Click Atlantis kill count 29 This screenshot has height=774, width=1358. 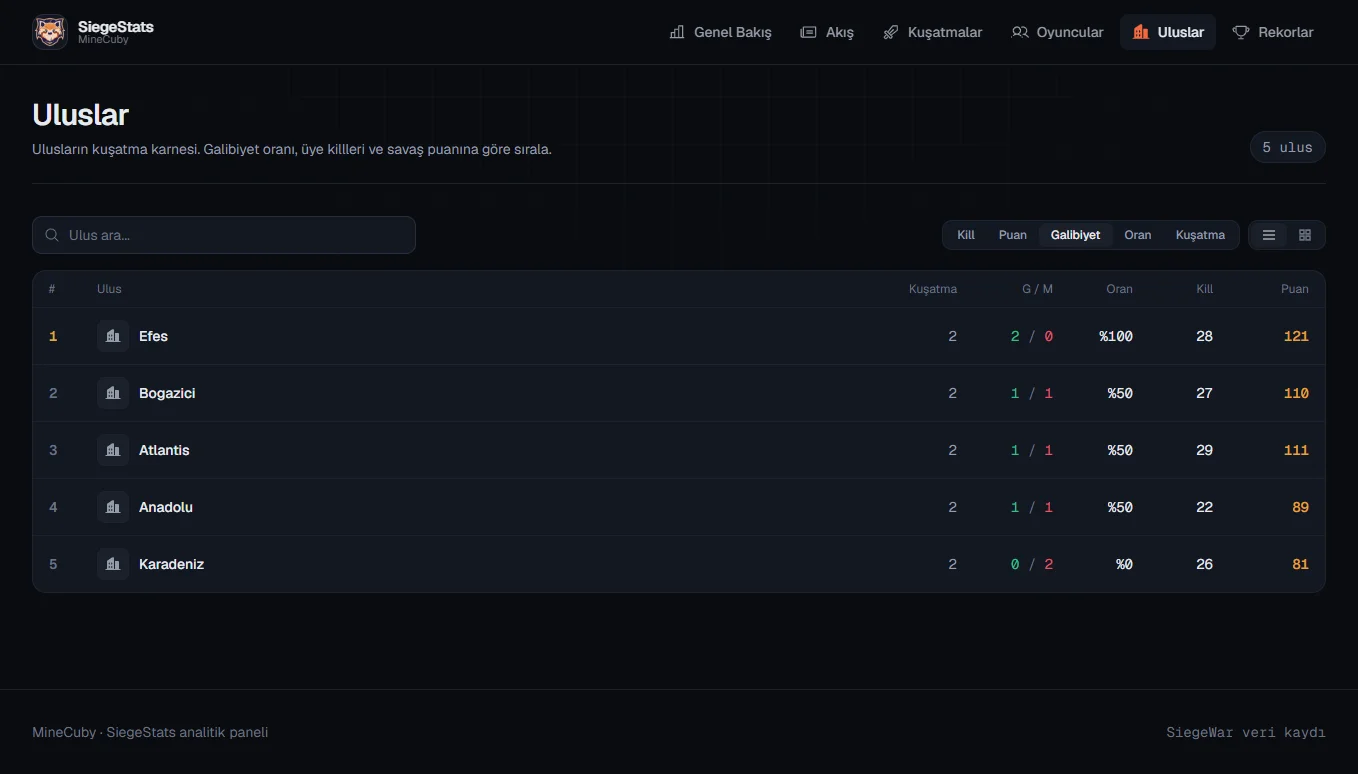click(x=1204, y=450)
